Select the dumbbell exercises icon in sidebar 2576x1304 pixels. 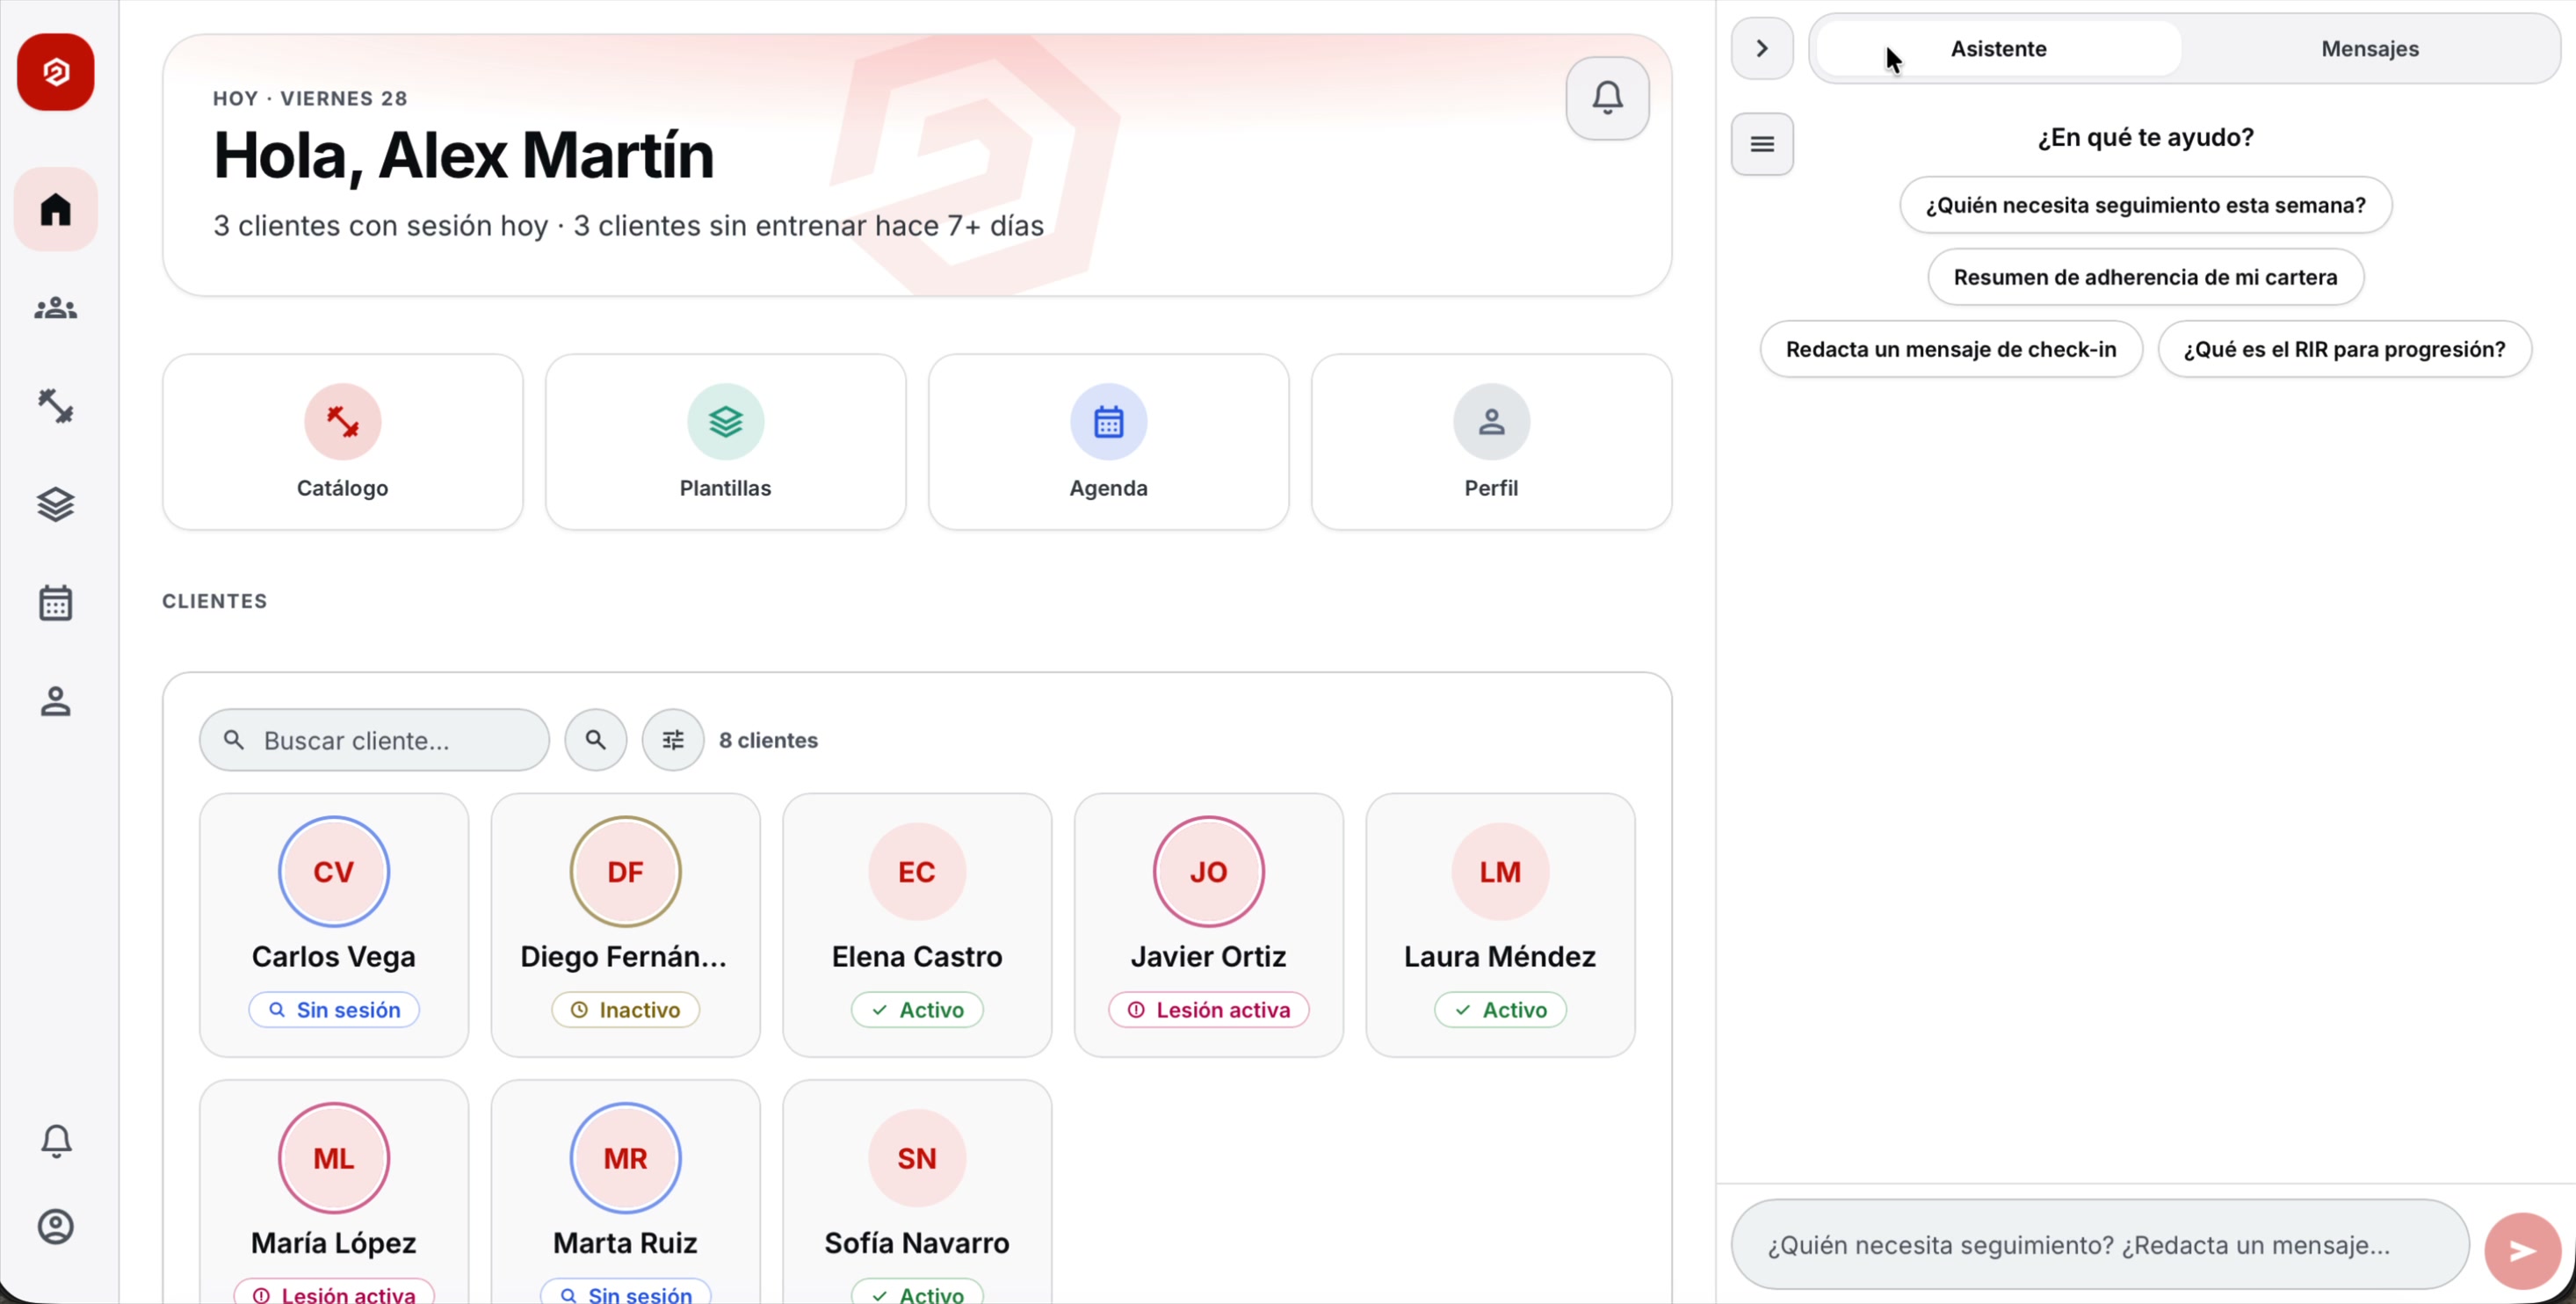(x=55, y=406)
